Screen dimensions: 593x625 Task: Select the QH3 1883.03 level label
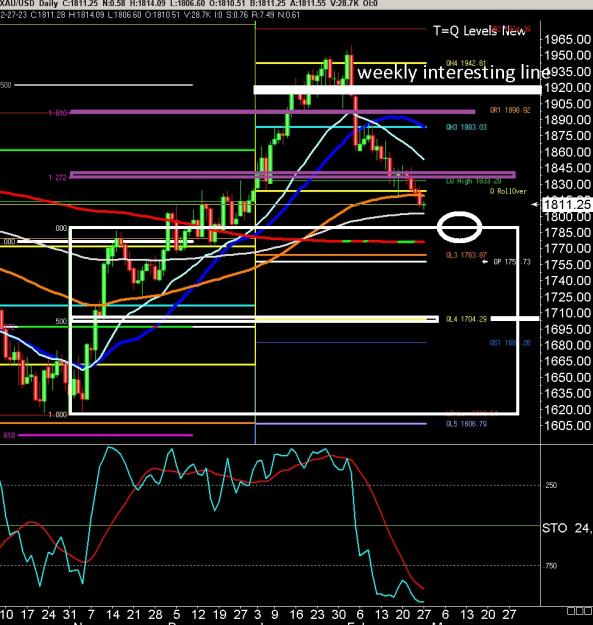coord(466,127)
